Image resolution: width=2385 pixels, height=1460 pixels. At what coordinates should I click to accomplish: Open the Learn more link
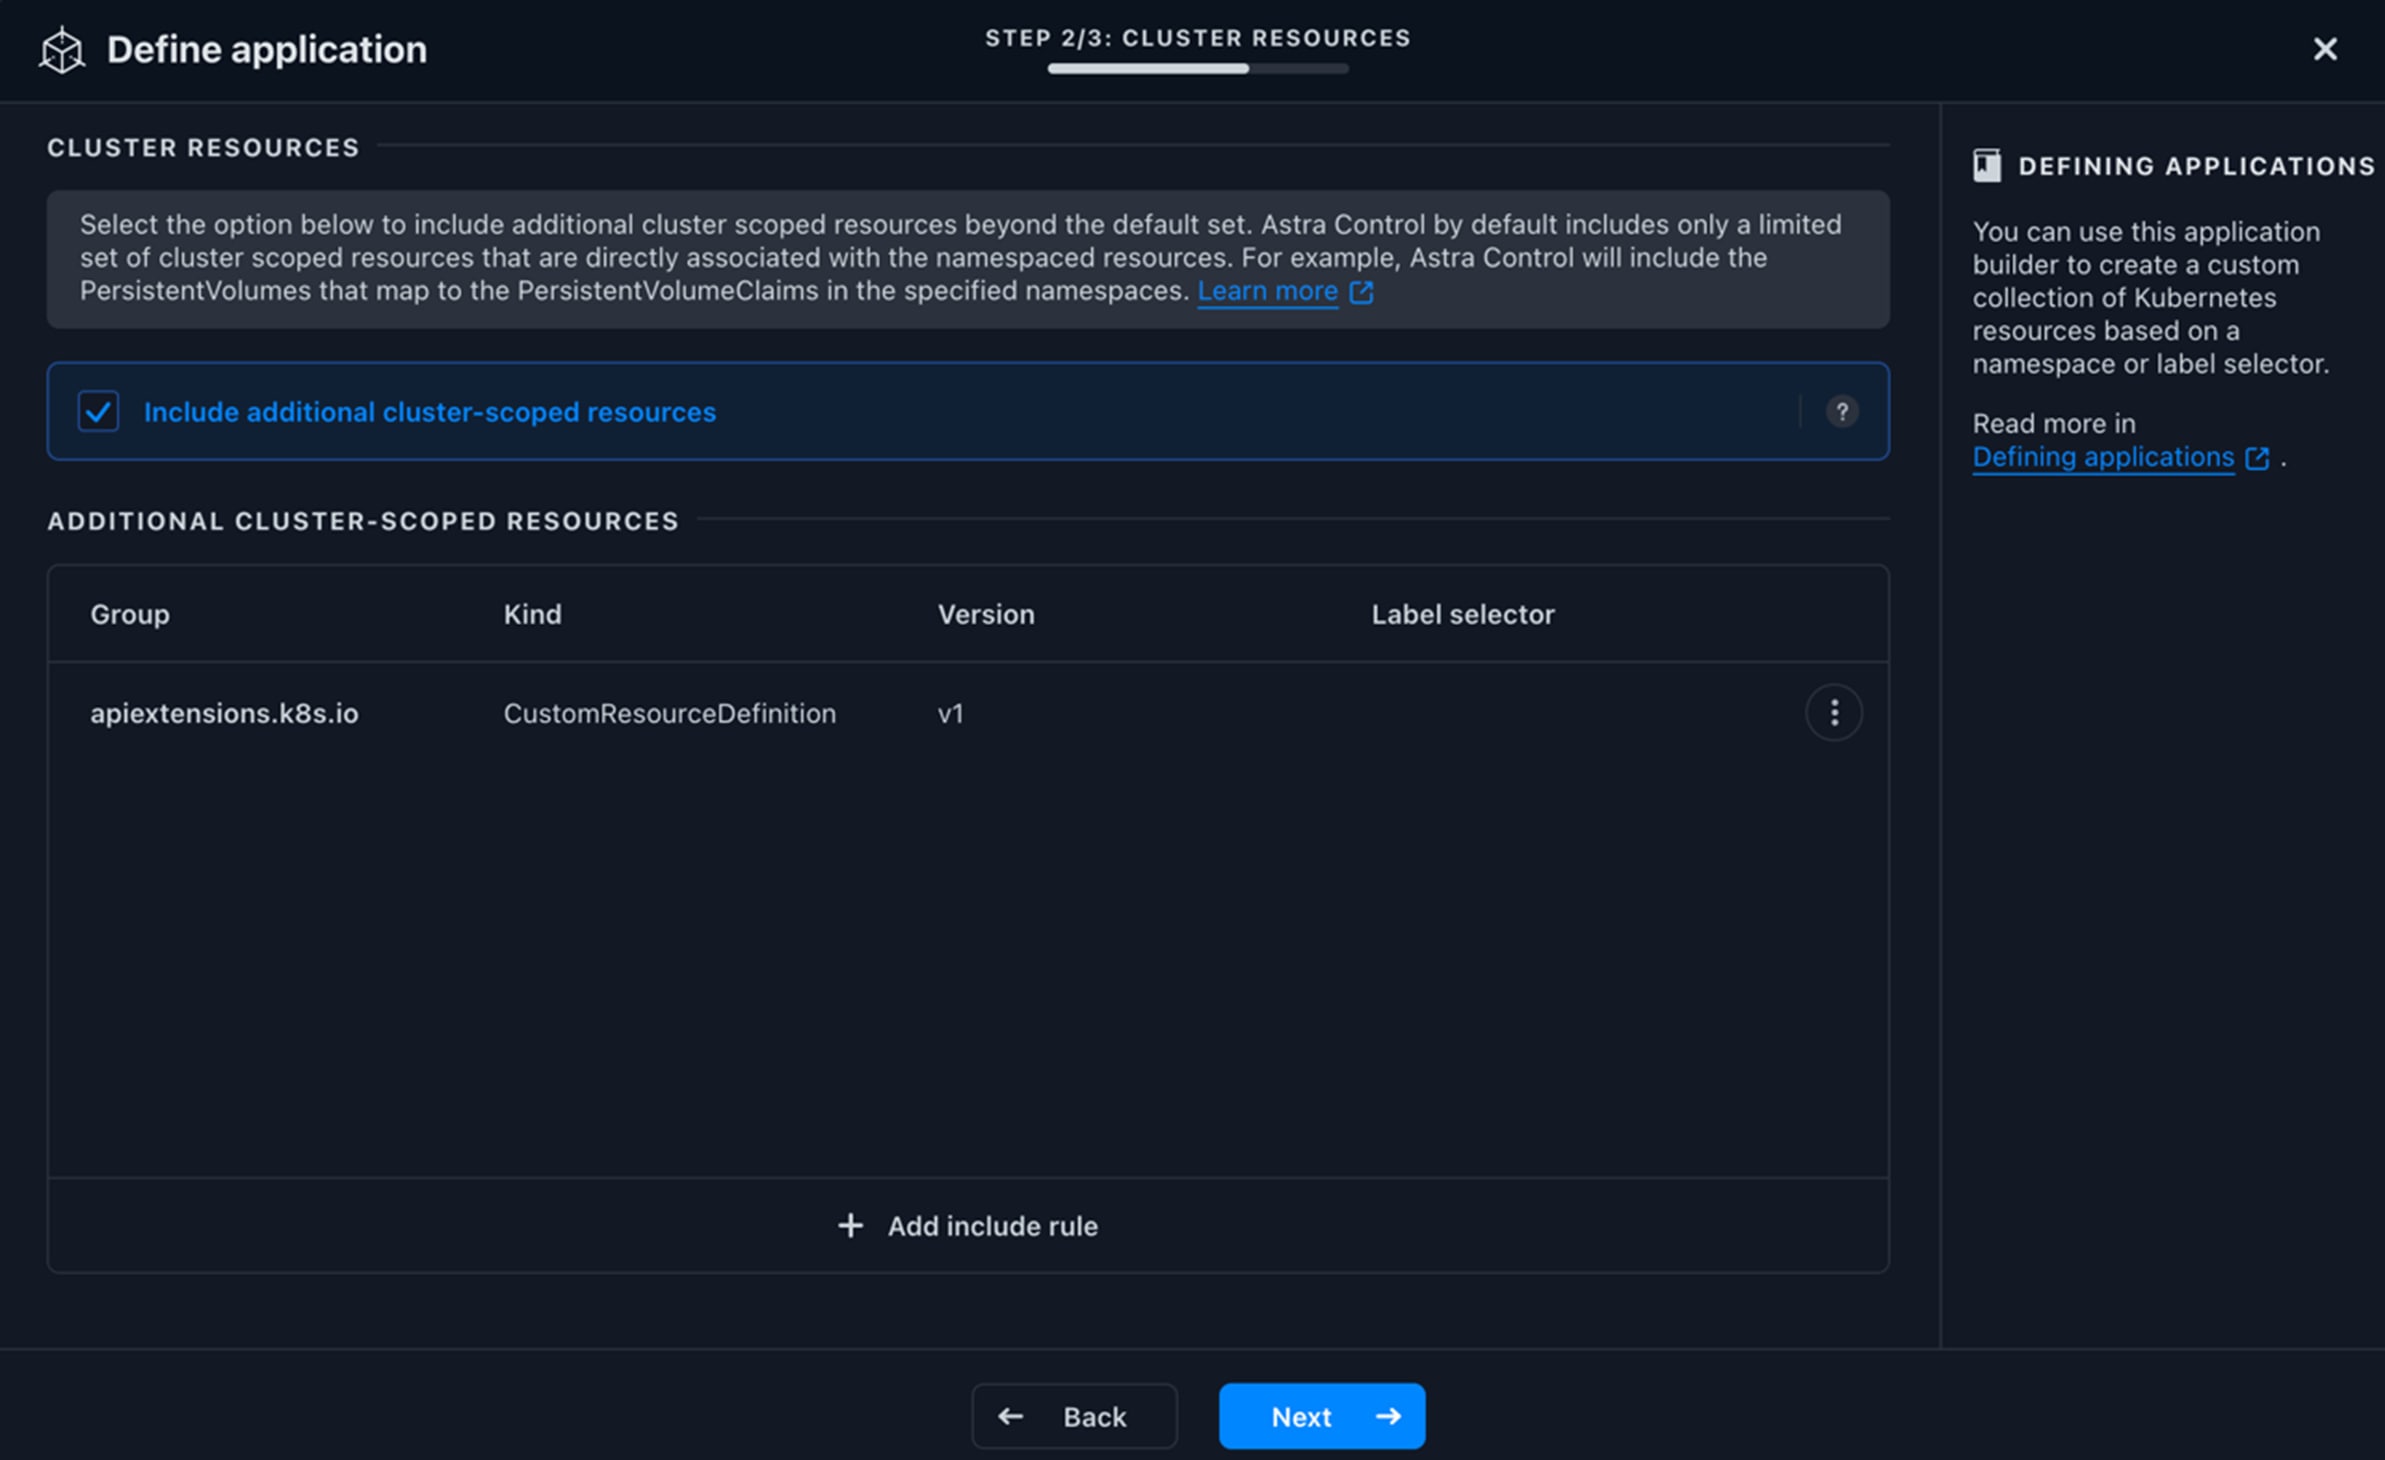pyautogui.click(x=1267, y=291)
